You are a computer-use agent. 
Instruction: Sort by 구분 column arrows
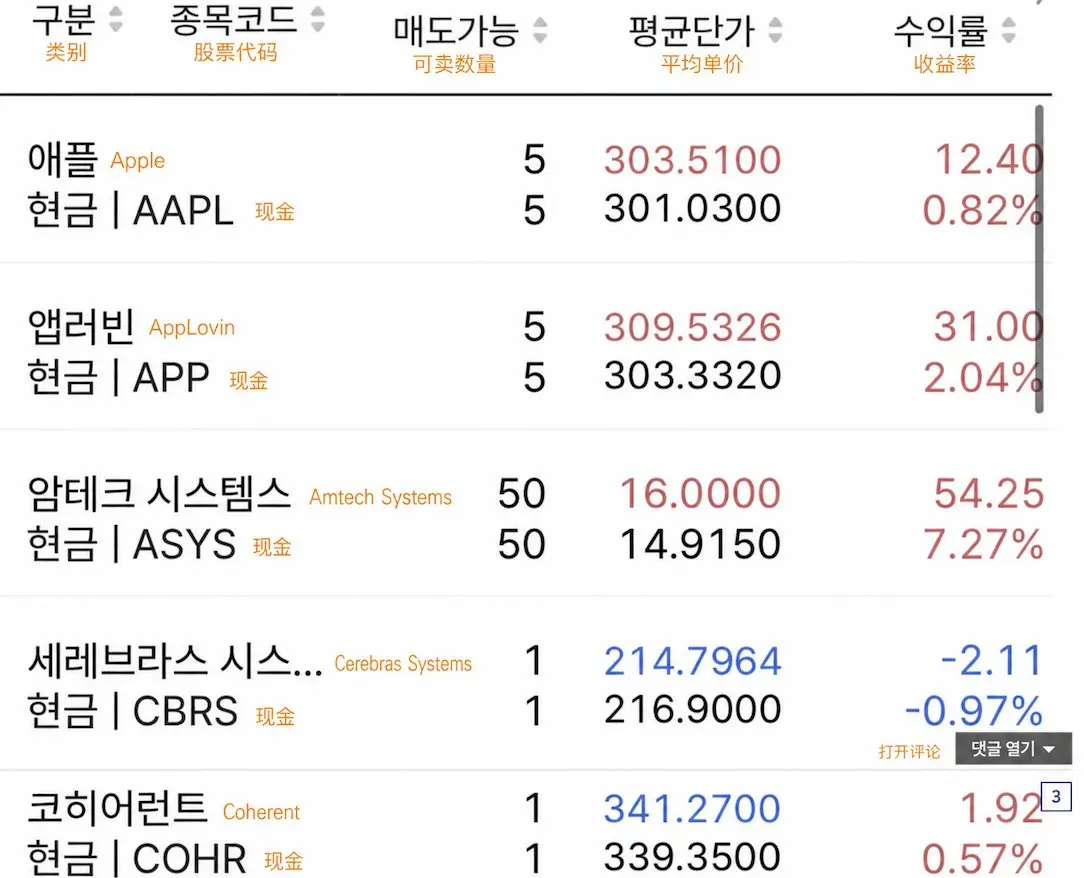(115, 19)
